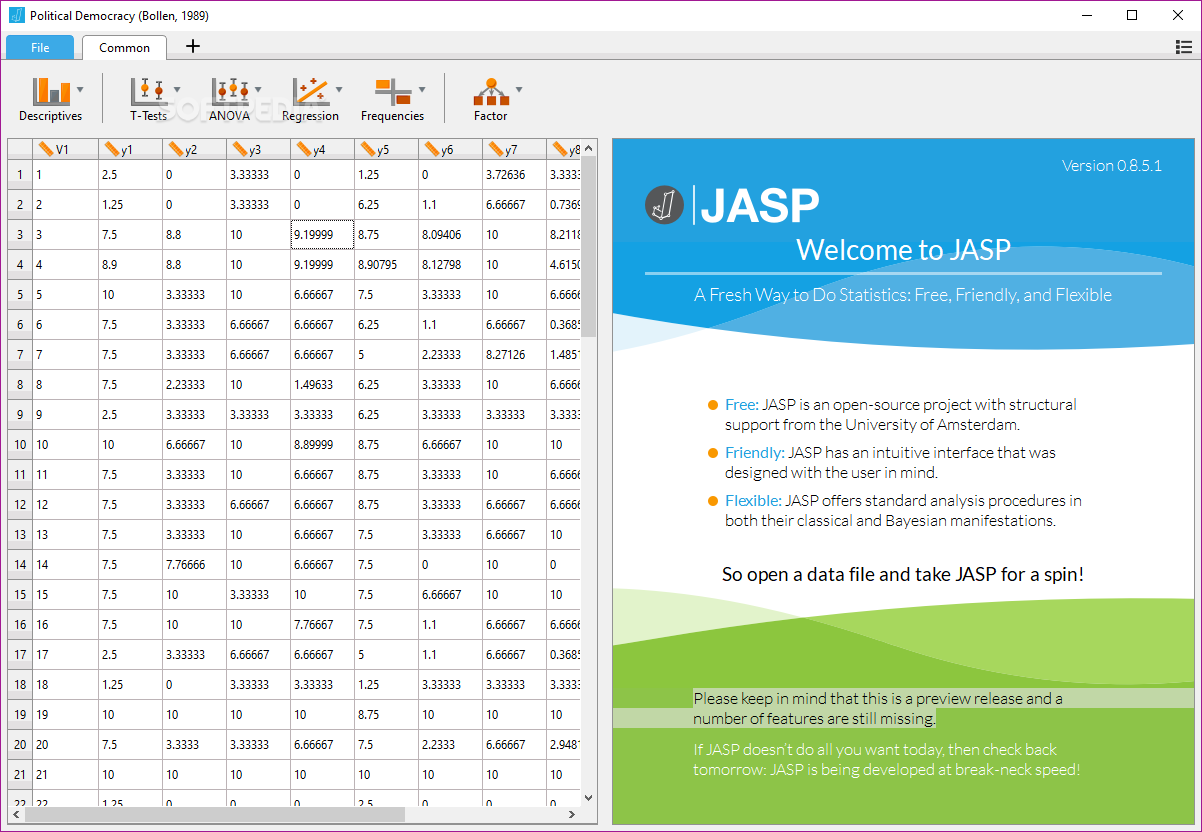Click the ruler icon of column y4

coord(304,149)
